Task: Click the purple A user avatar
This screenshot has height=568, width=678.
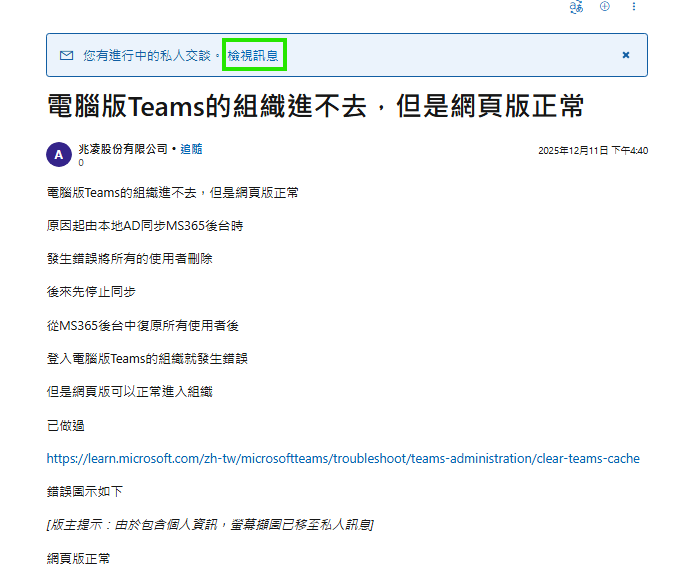Action: pyautogui.click(x=59, y=154)
